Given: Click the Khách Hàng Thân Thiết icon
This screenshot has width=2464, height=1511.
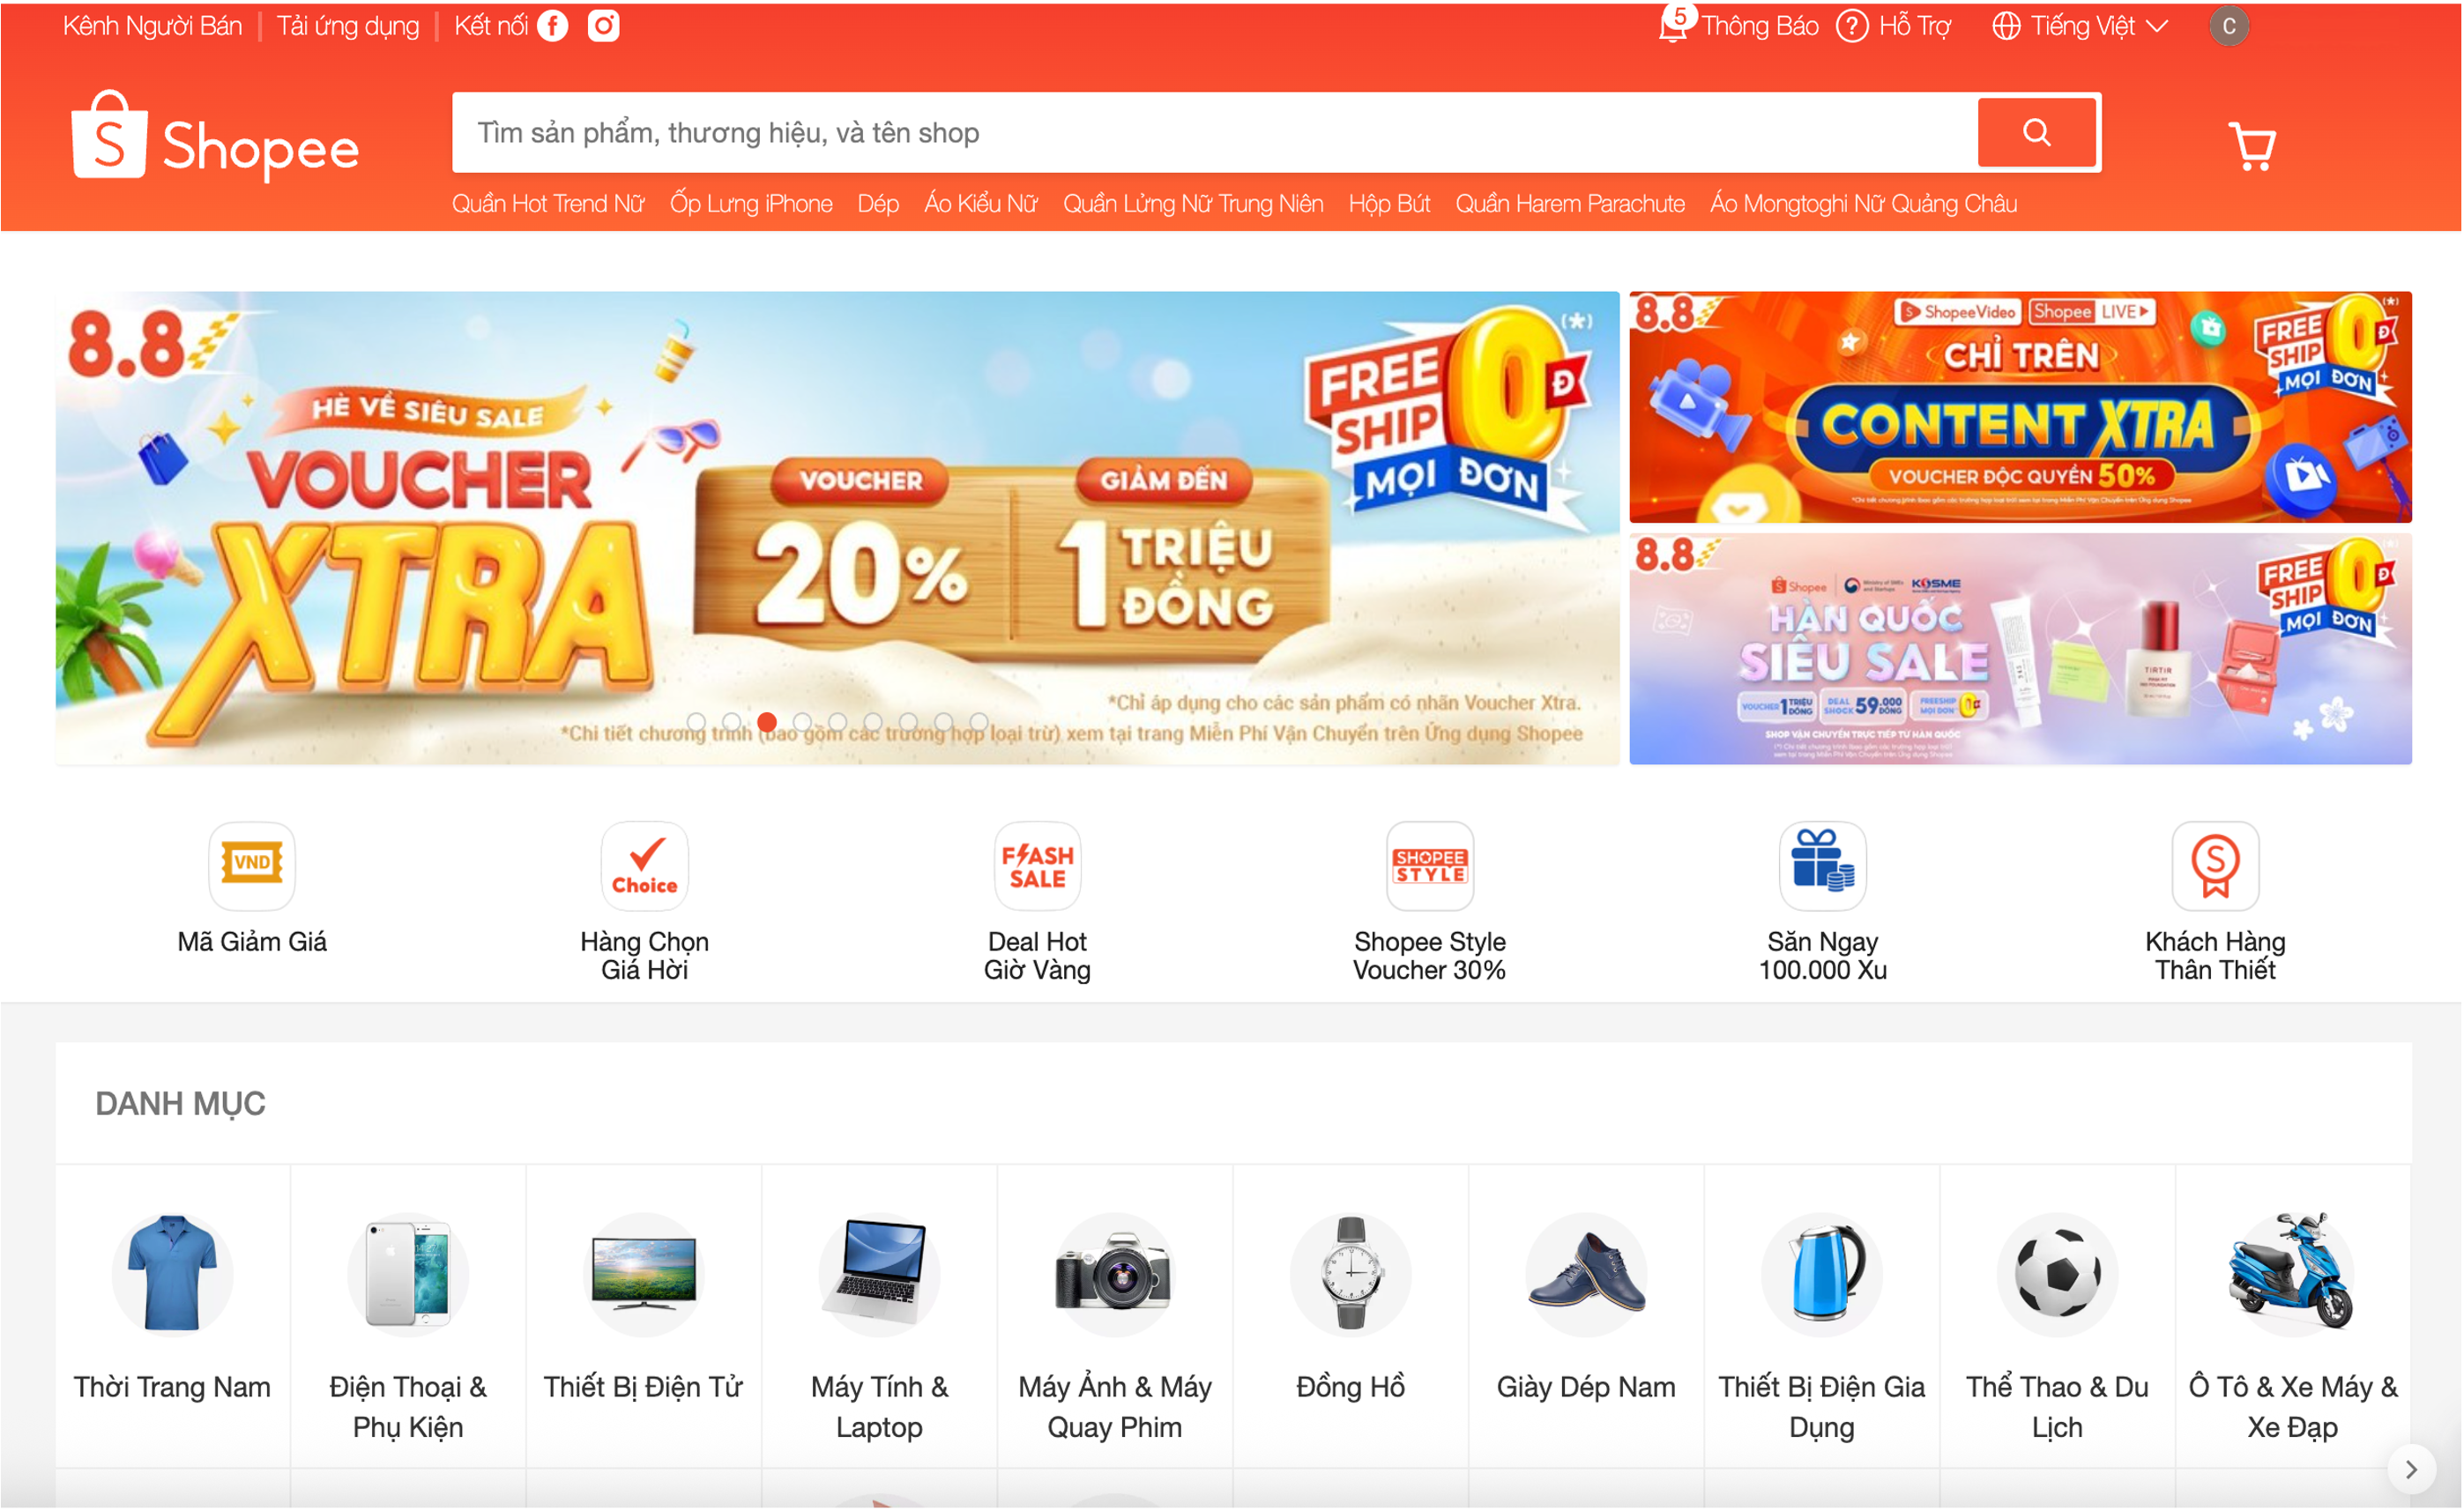Looking at the screenshot, I should (2215, 865).
